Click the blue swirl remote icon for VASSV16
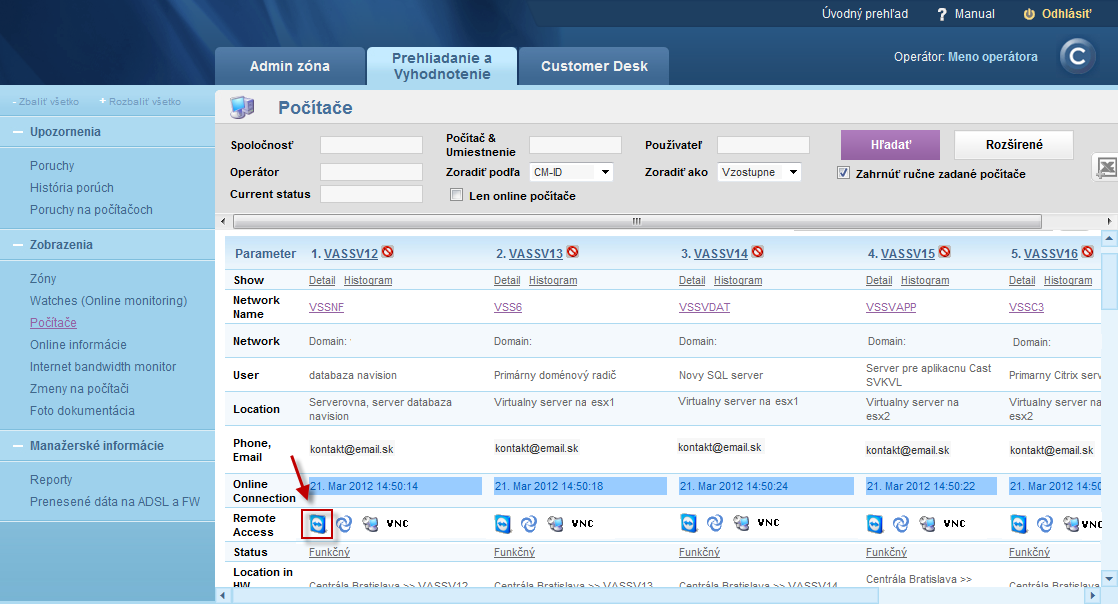1118x604 pixels. [1045, 524]
